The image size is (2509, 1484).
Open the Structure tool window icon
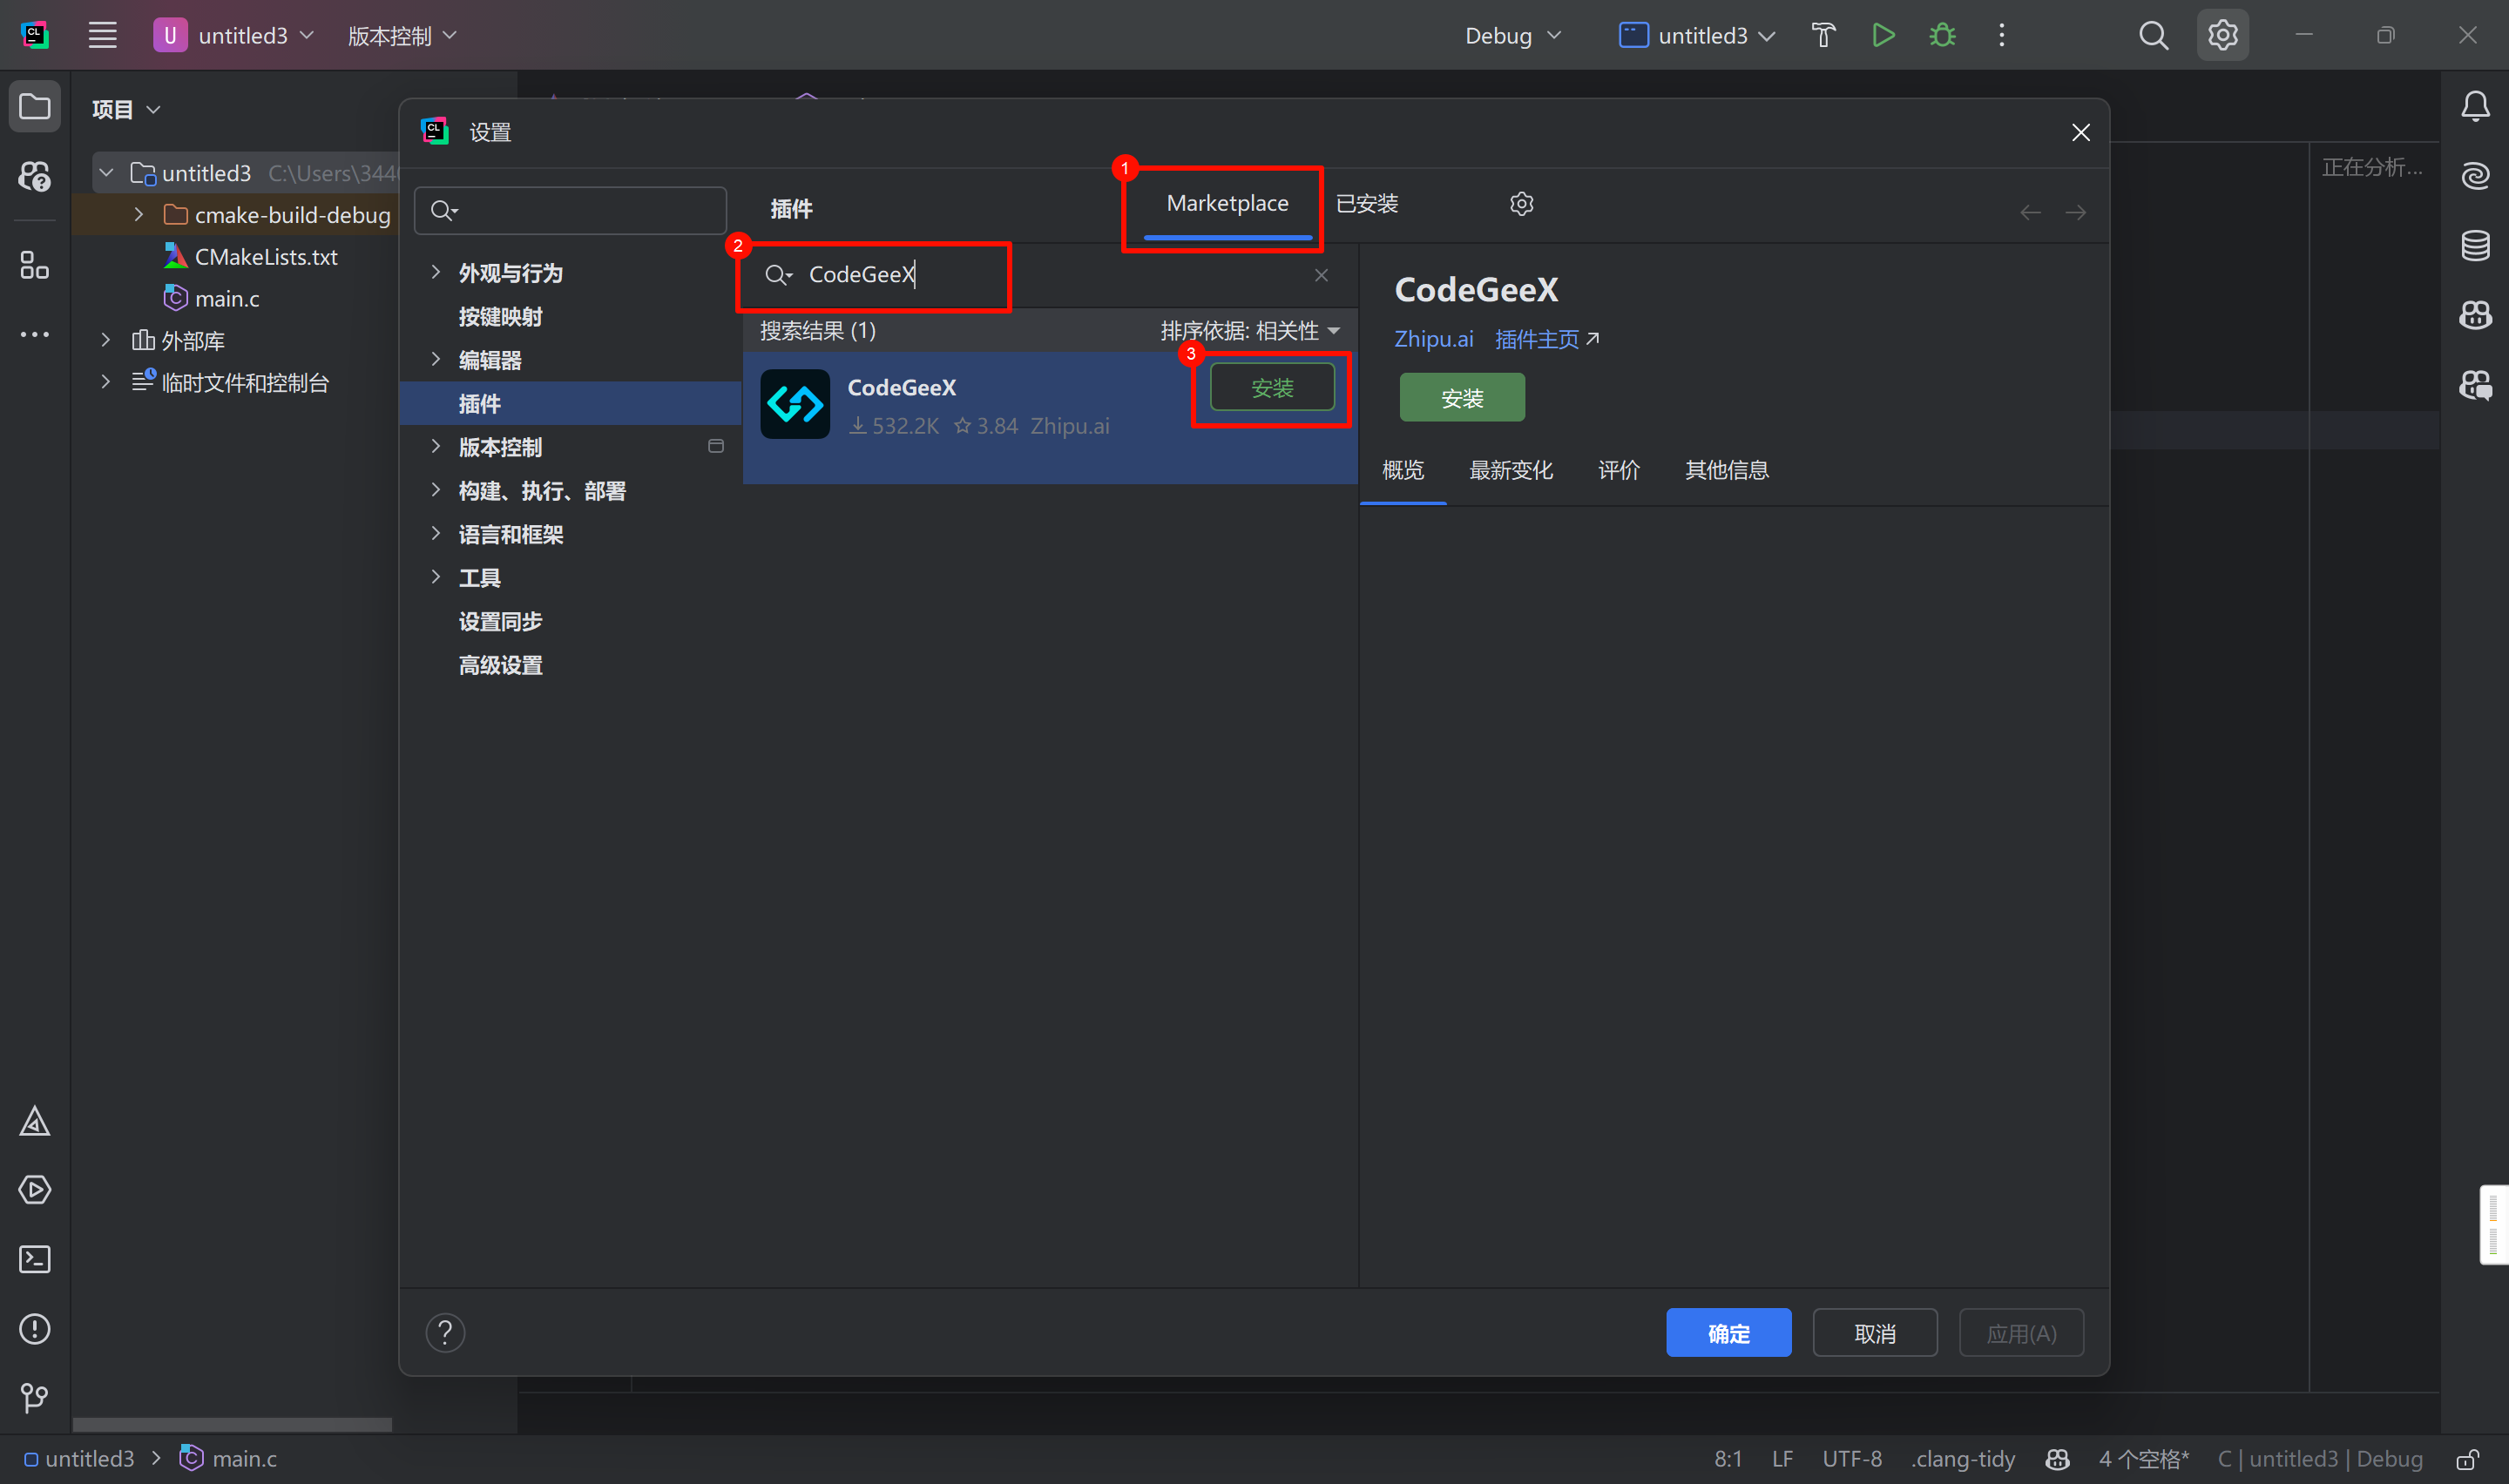[x=35, y=265]
